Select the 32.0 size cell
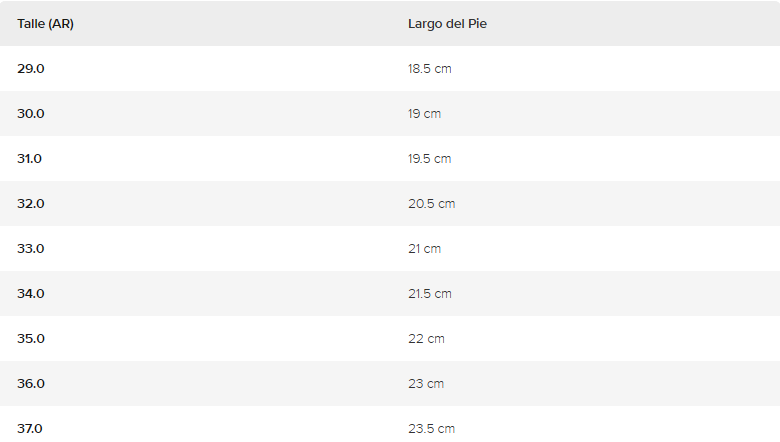780x442 pixels. pos(31,203)
